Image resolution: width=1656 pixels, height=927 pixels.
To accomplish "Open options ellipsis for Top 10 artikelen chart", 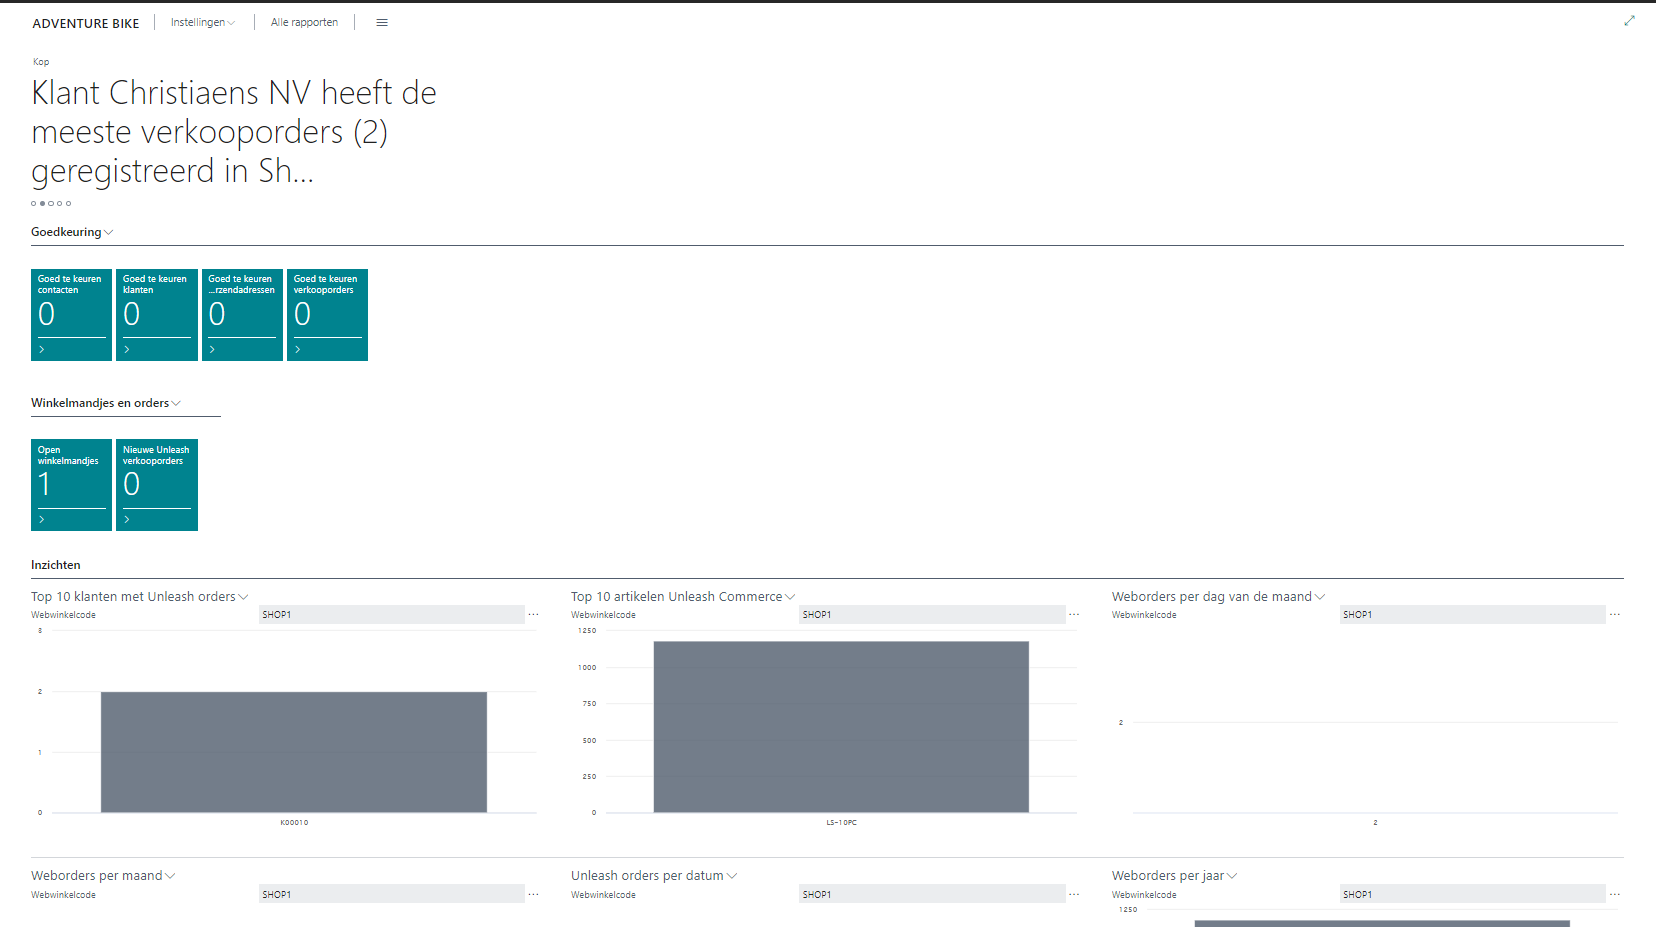I will point(1074,615).
